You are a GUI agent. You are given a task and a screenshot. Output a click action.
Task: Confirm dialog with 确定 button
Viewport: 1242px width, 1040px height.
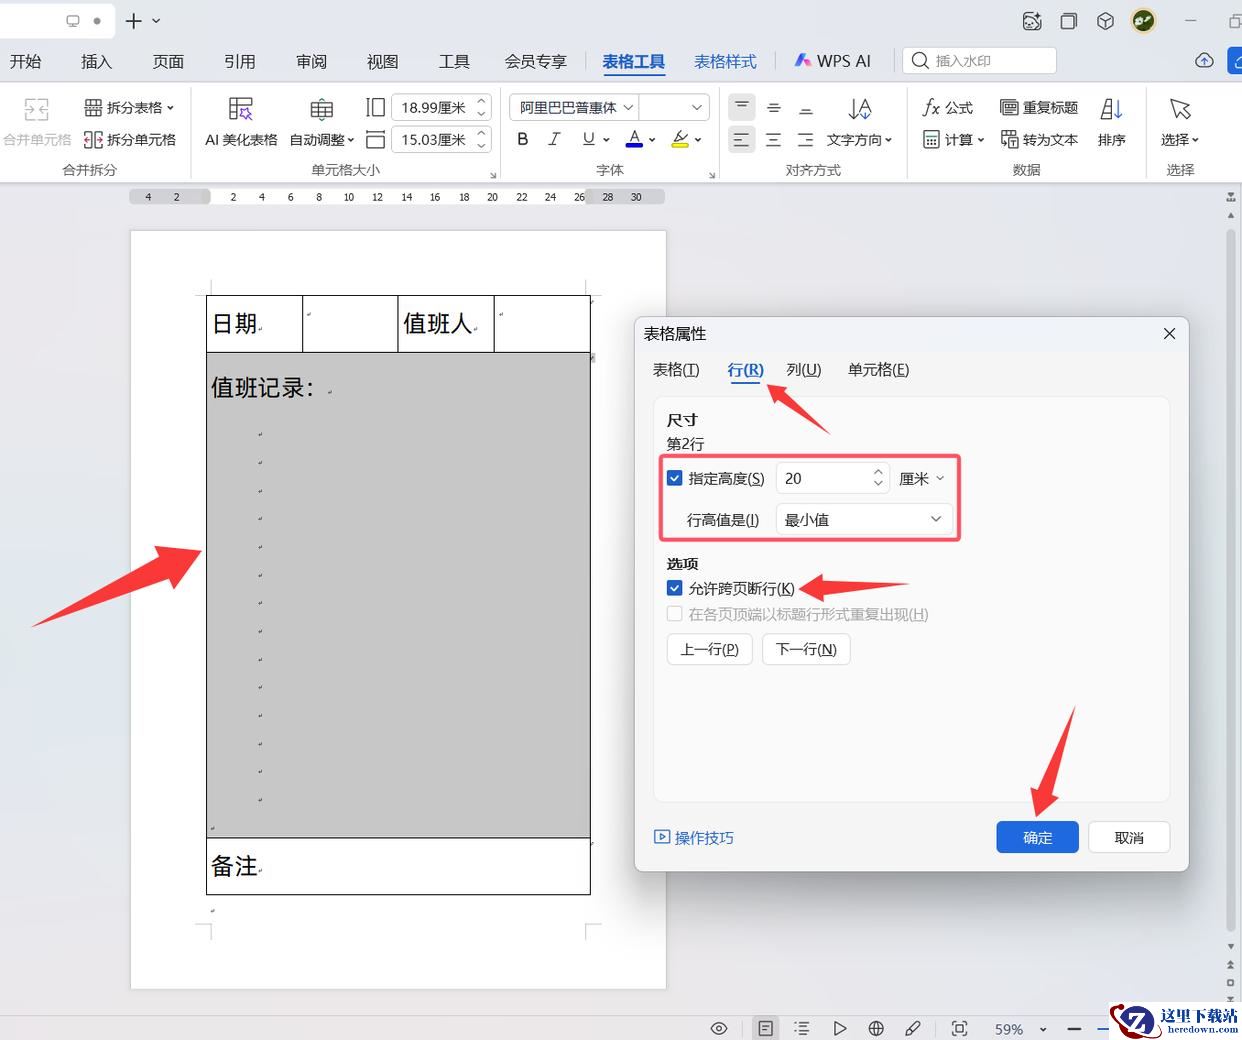click(x=1037, y=838)
